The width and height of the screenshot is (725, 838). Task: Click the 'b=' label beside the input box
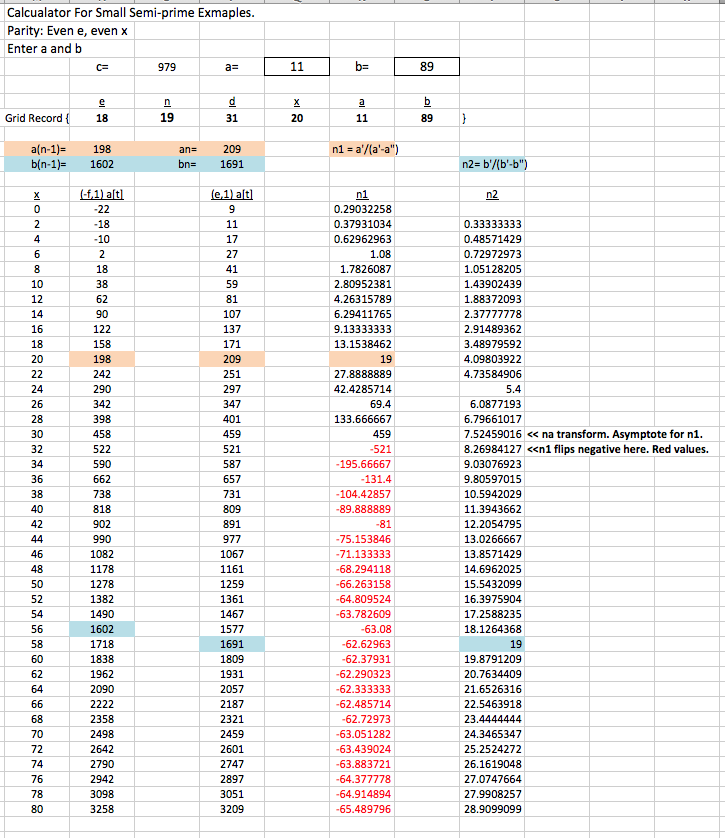(x=362, y=67)
